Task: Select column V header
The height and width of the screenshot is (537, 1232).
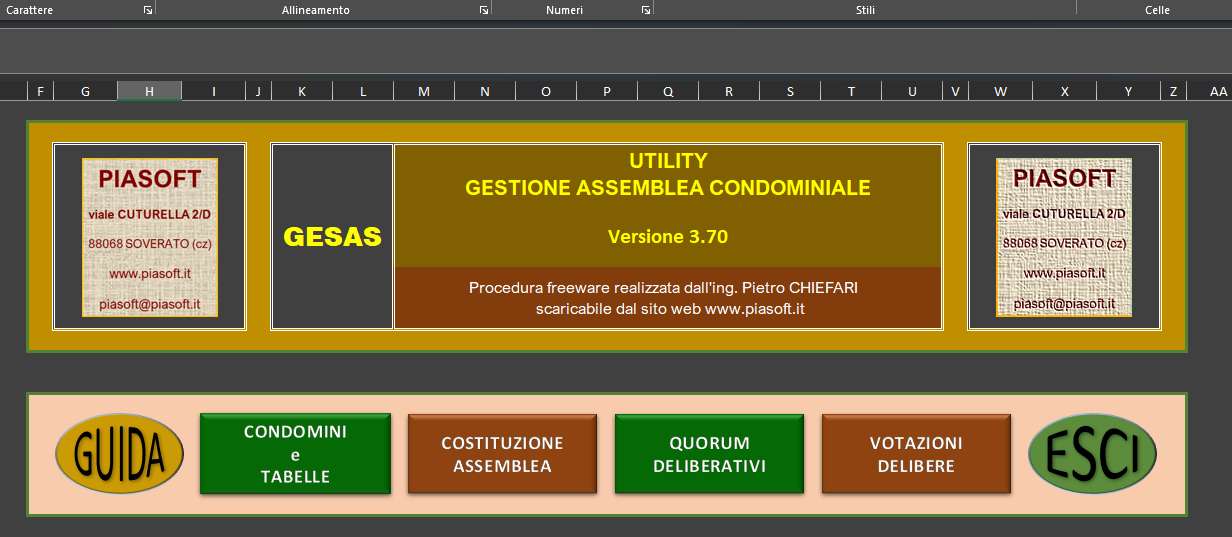Action: coord(955,91)
